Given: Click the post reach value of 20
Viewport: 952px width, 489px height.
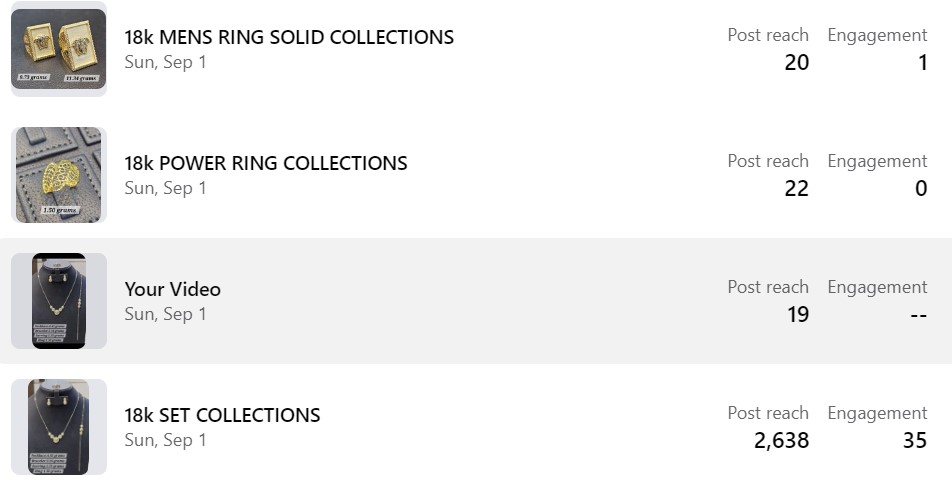Looking at the screenshot, I should point(796,63).
